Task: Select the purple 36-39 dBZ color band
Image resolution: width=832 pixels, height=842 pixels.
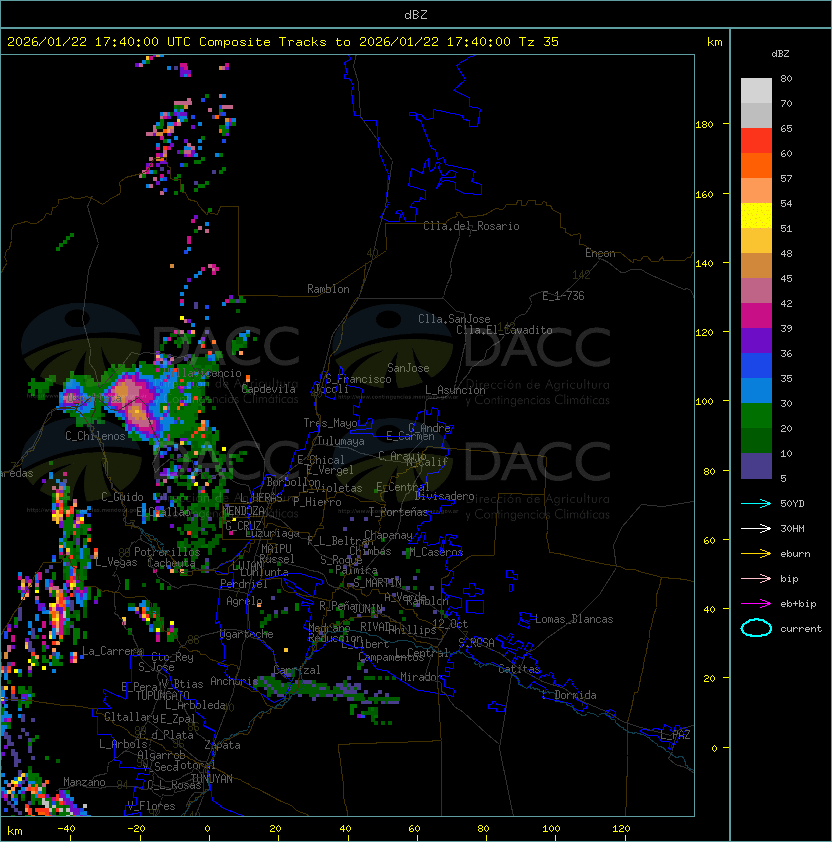Action: pos(756,341)
